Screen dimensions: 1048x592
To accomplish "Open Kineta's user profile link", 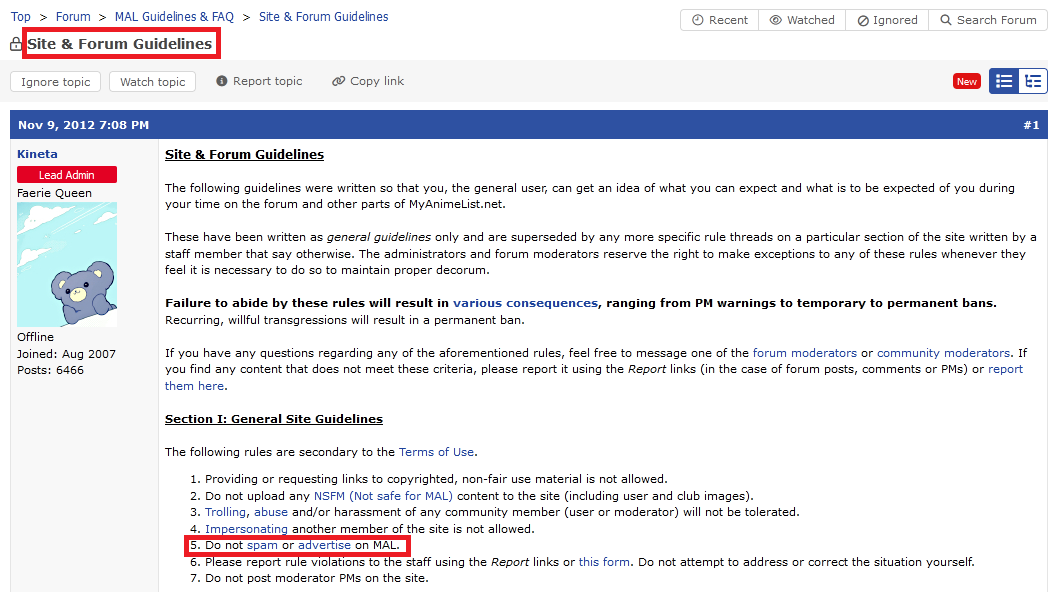I will coord(37,154).
